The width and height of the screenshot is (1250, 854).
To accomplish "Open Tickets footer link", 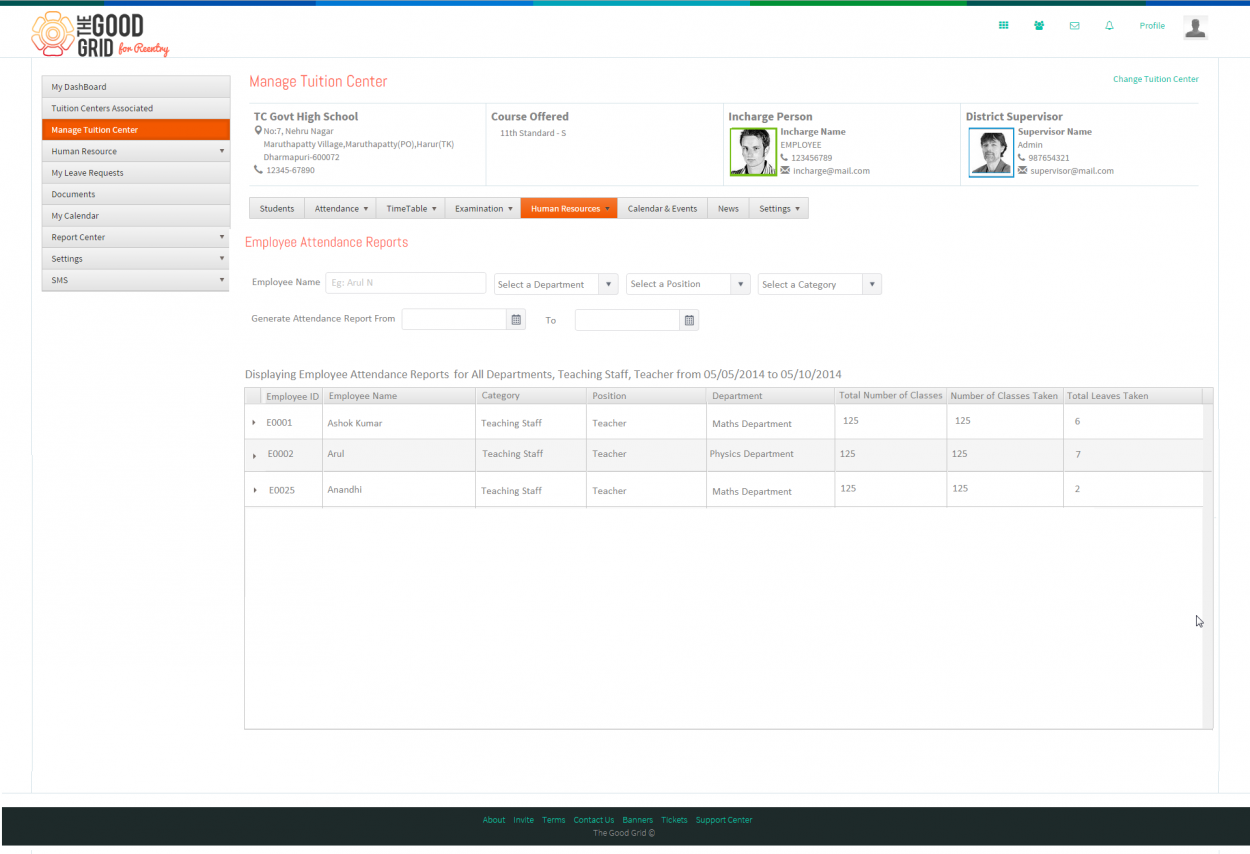I will [674, 820].
